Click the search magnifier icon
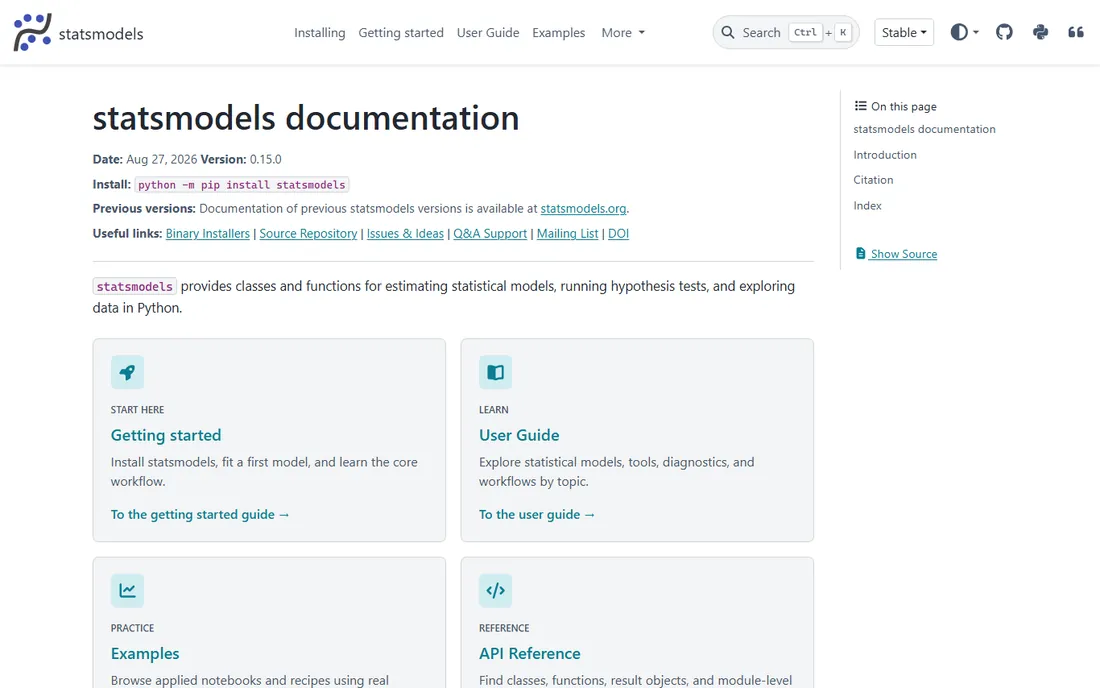Viewport: 1100px width, 688px height. click(728, 32)
